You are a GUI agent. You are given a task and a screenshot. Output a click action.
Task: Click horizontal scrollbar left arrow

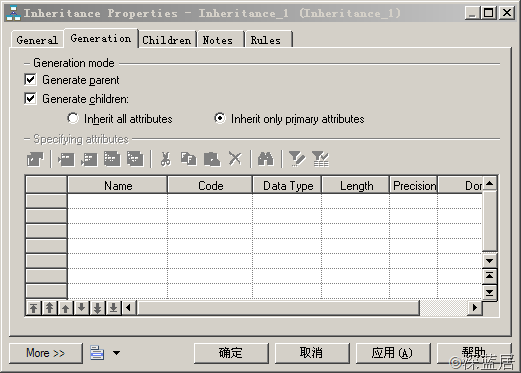pos(129,308)
